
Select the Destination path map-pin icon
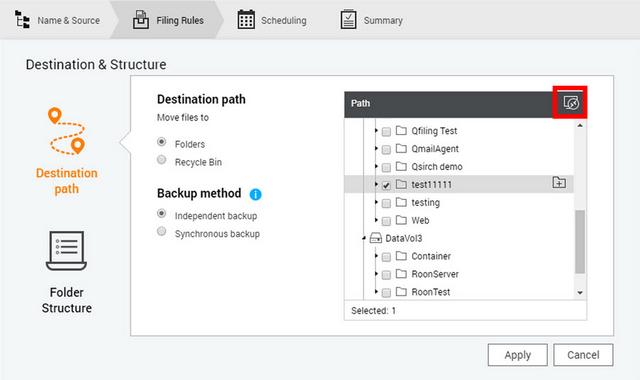[67, 131]
